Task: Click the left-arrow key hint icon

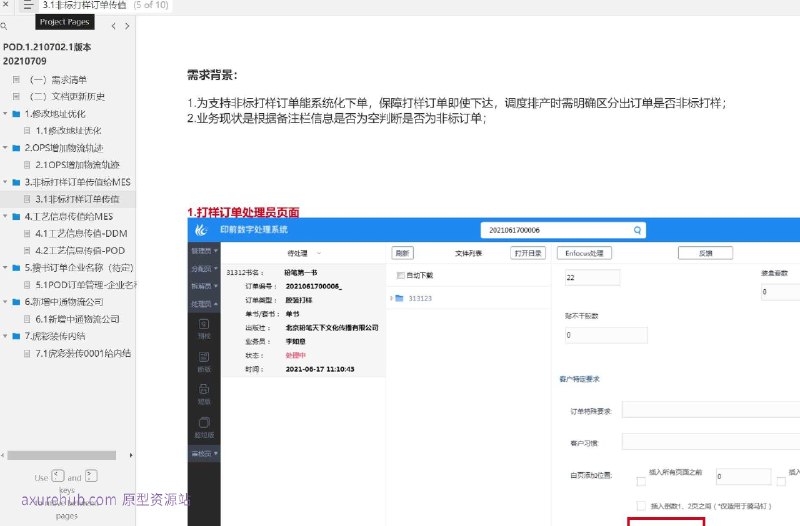Action: 58,476
